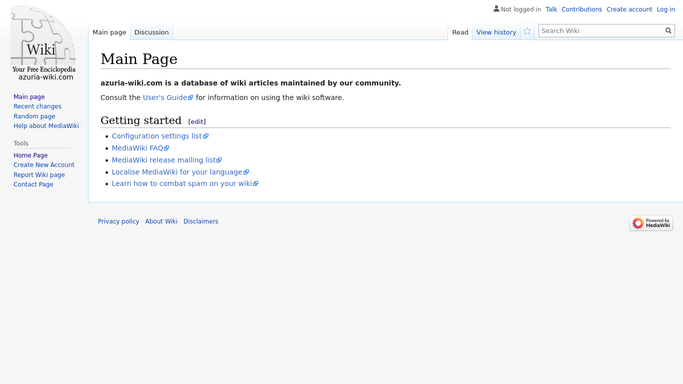Open Help about MediaWiki
Image resolution: width=683 pixels, height=384 pixels.
(46, 126)
